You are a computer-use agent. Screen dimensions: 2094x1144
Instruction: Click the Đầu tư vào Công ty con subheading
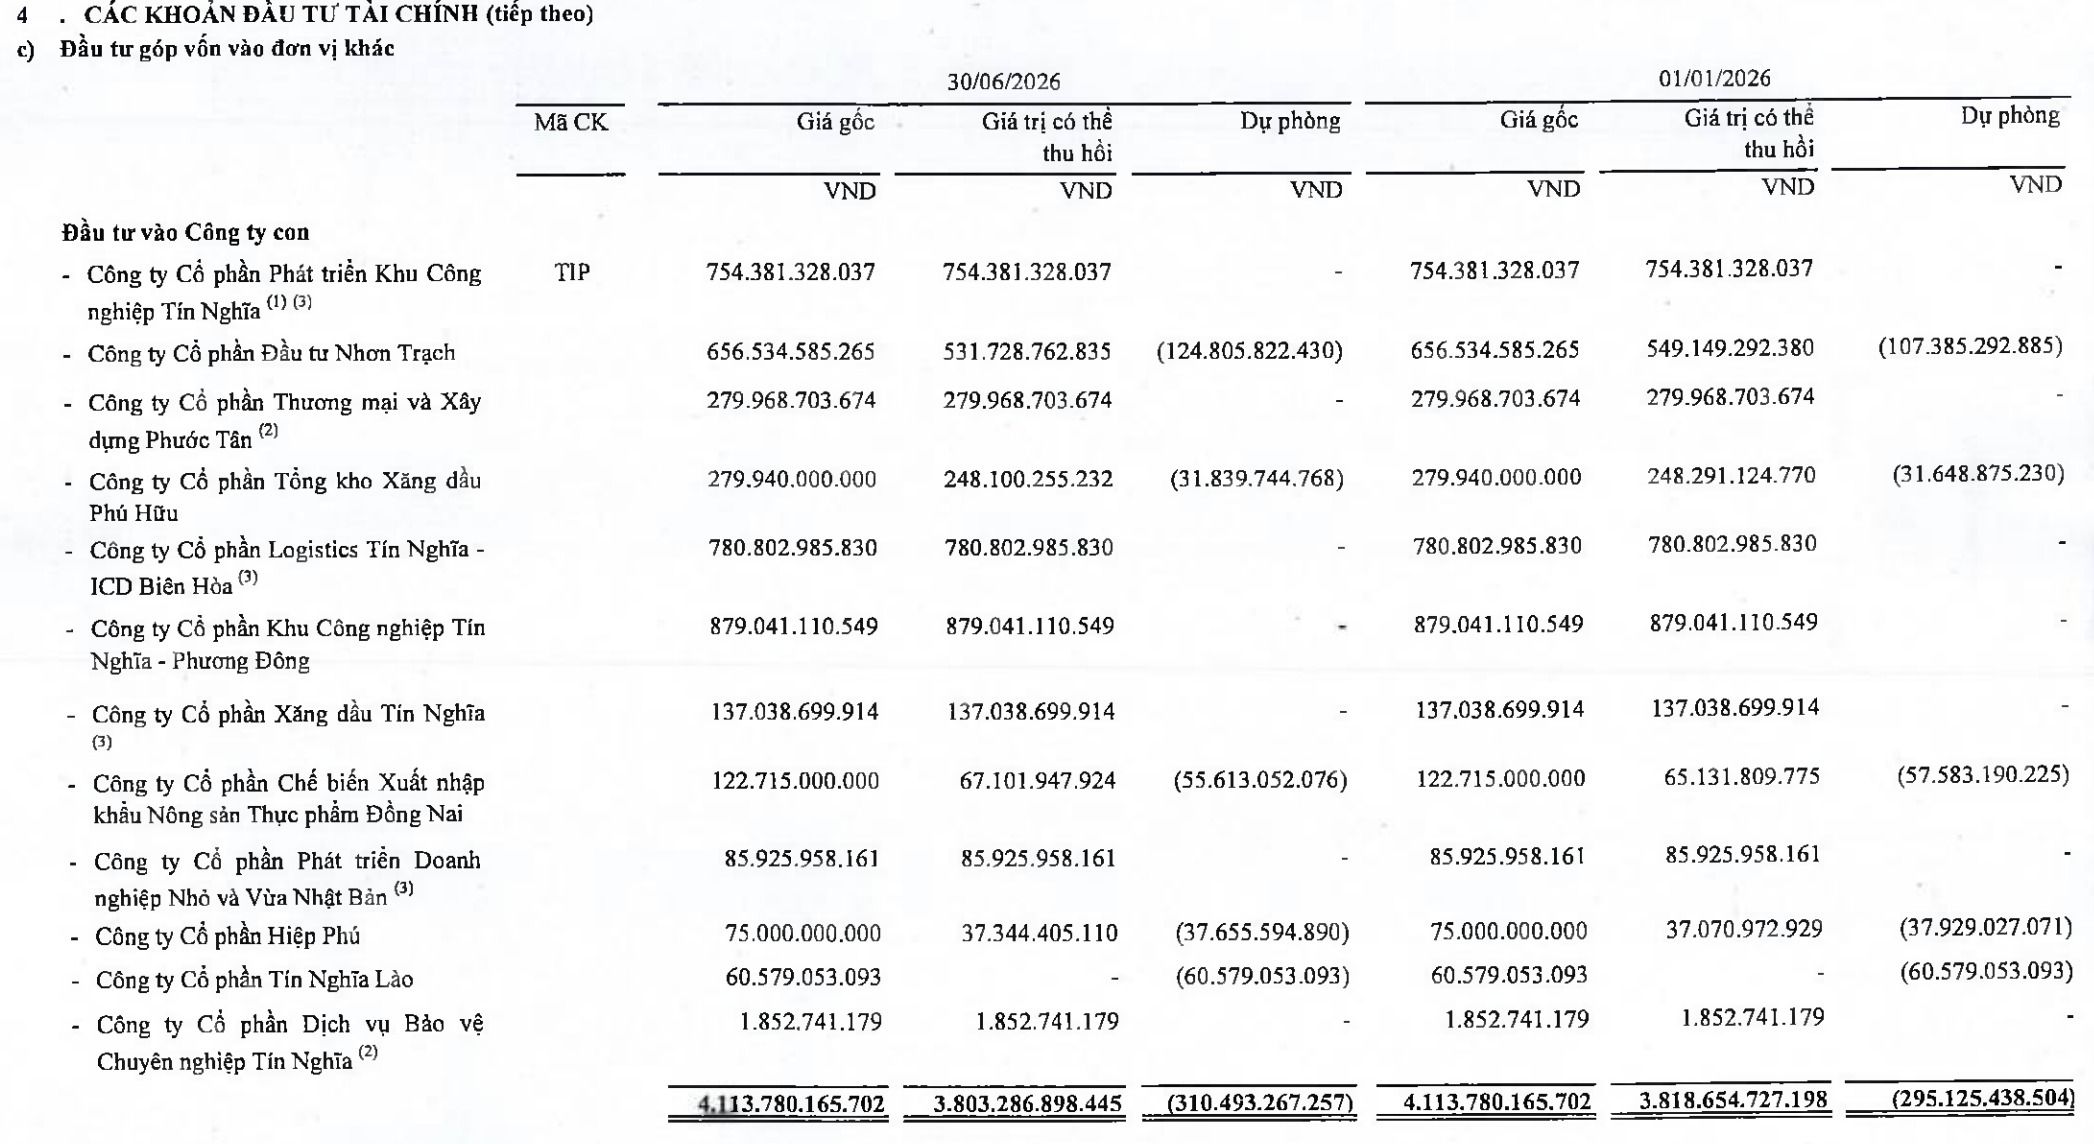coord(185,232)
